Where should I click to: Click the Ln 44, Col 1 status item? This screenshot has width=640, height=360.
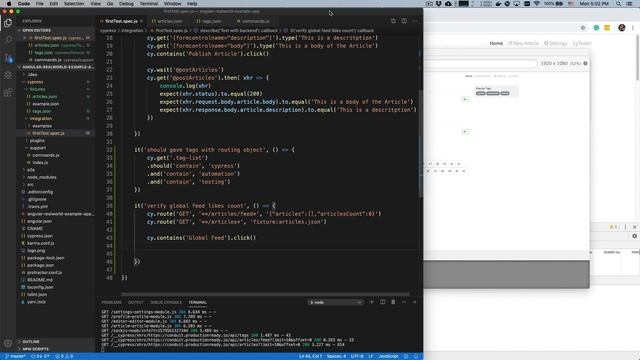(310, 356)
